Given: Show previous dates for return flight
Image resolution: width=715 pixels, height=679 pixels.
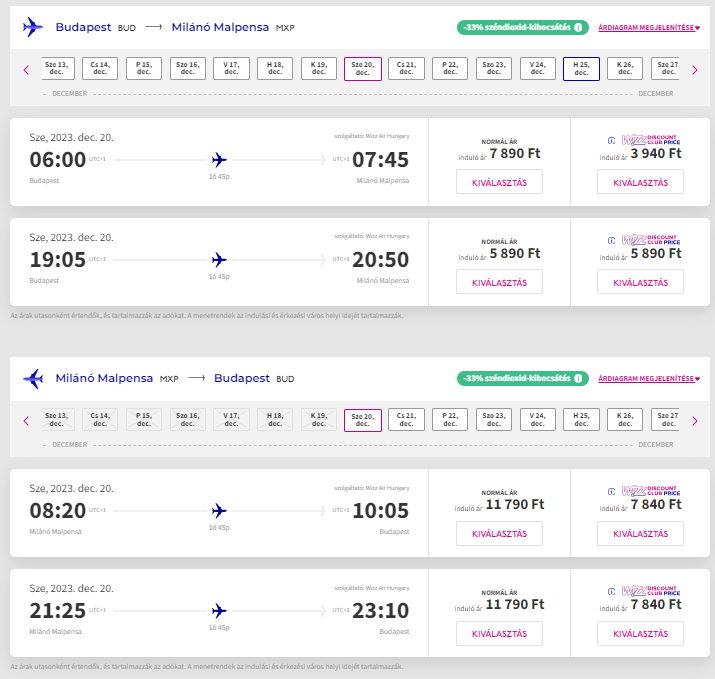Looking at the screenshot, I should 26,421.
